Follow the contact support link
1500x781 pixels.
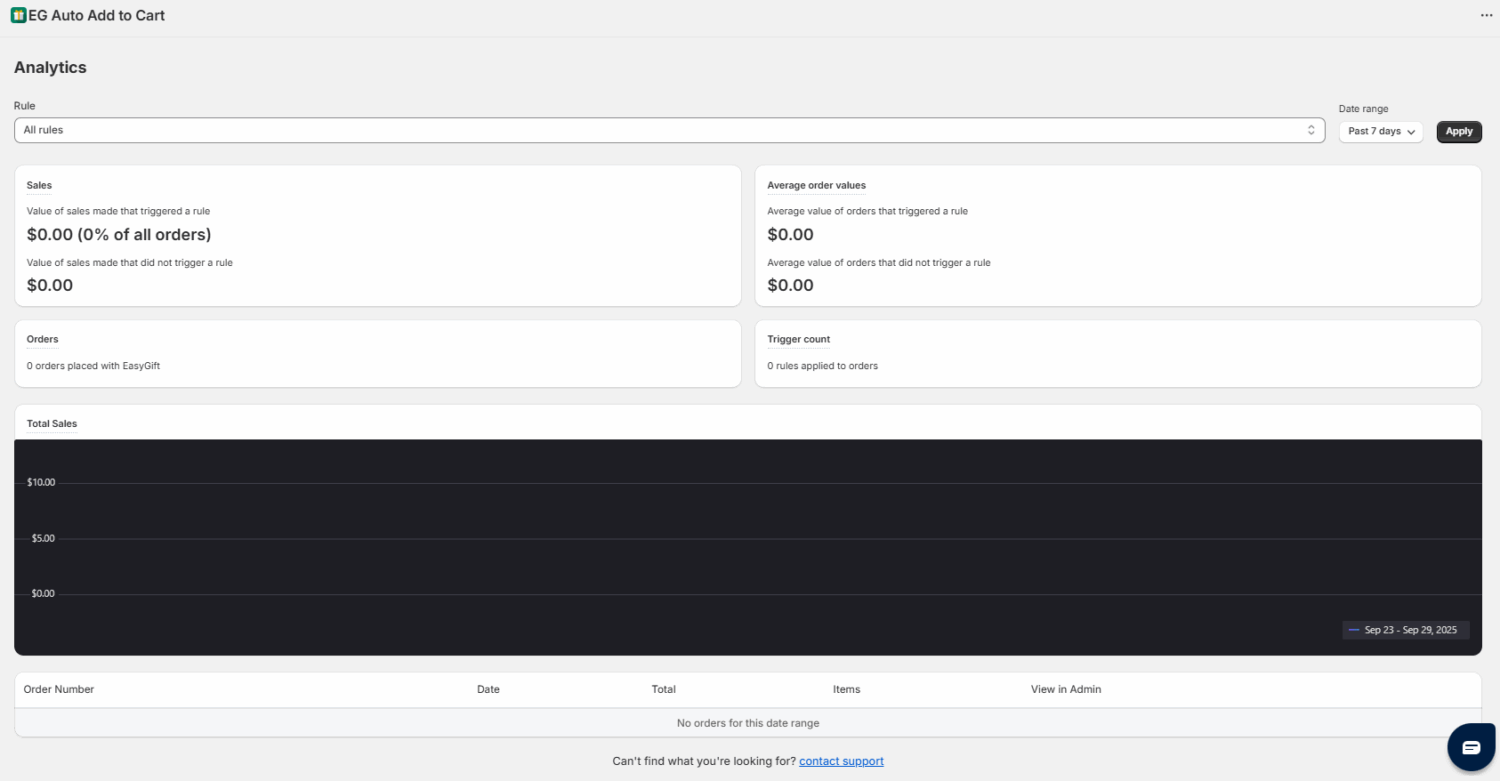(841, 761)
